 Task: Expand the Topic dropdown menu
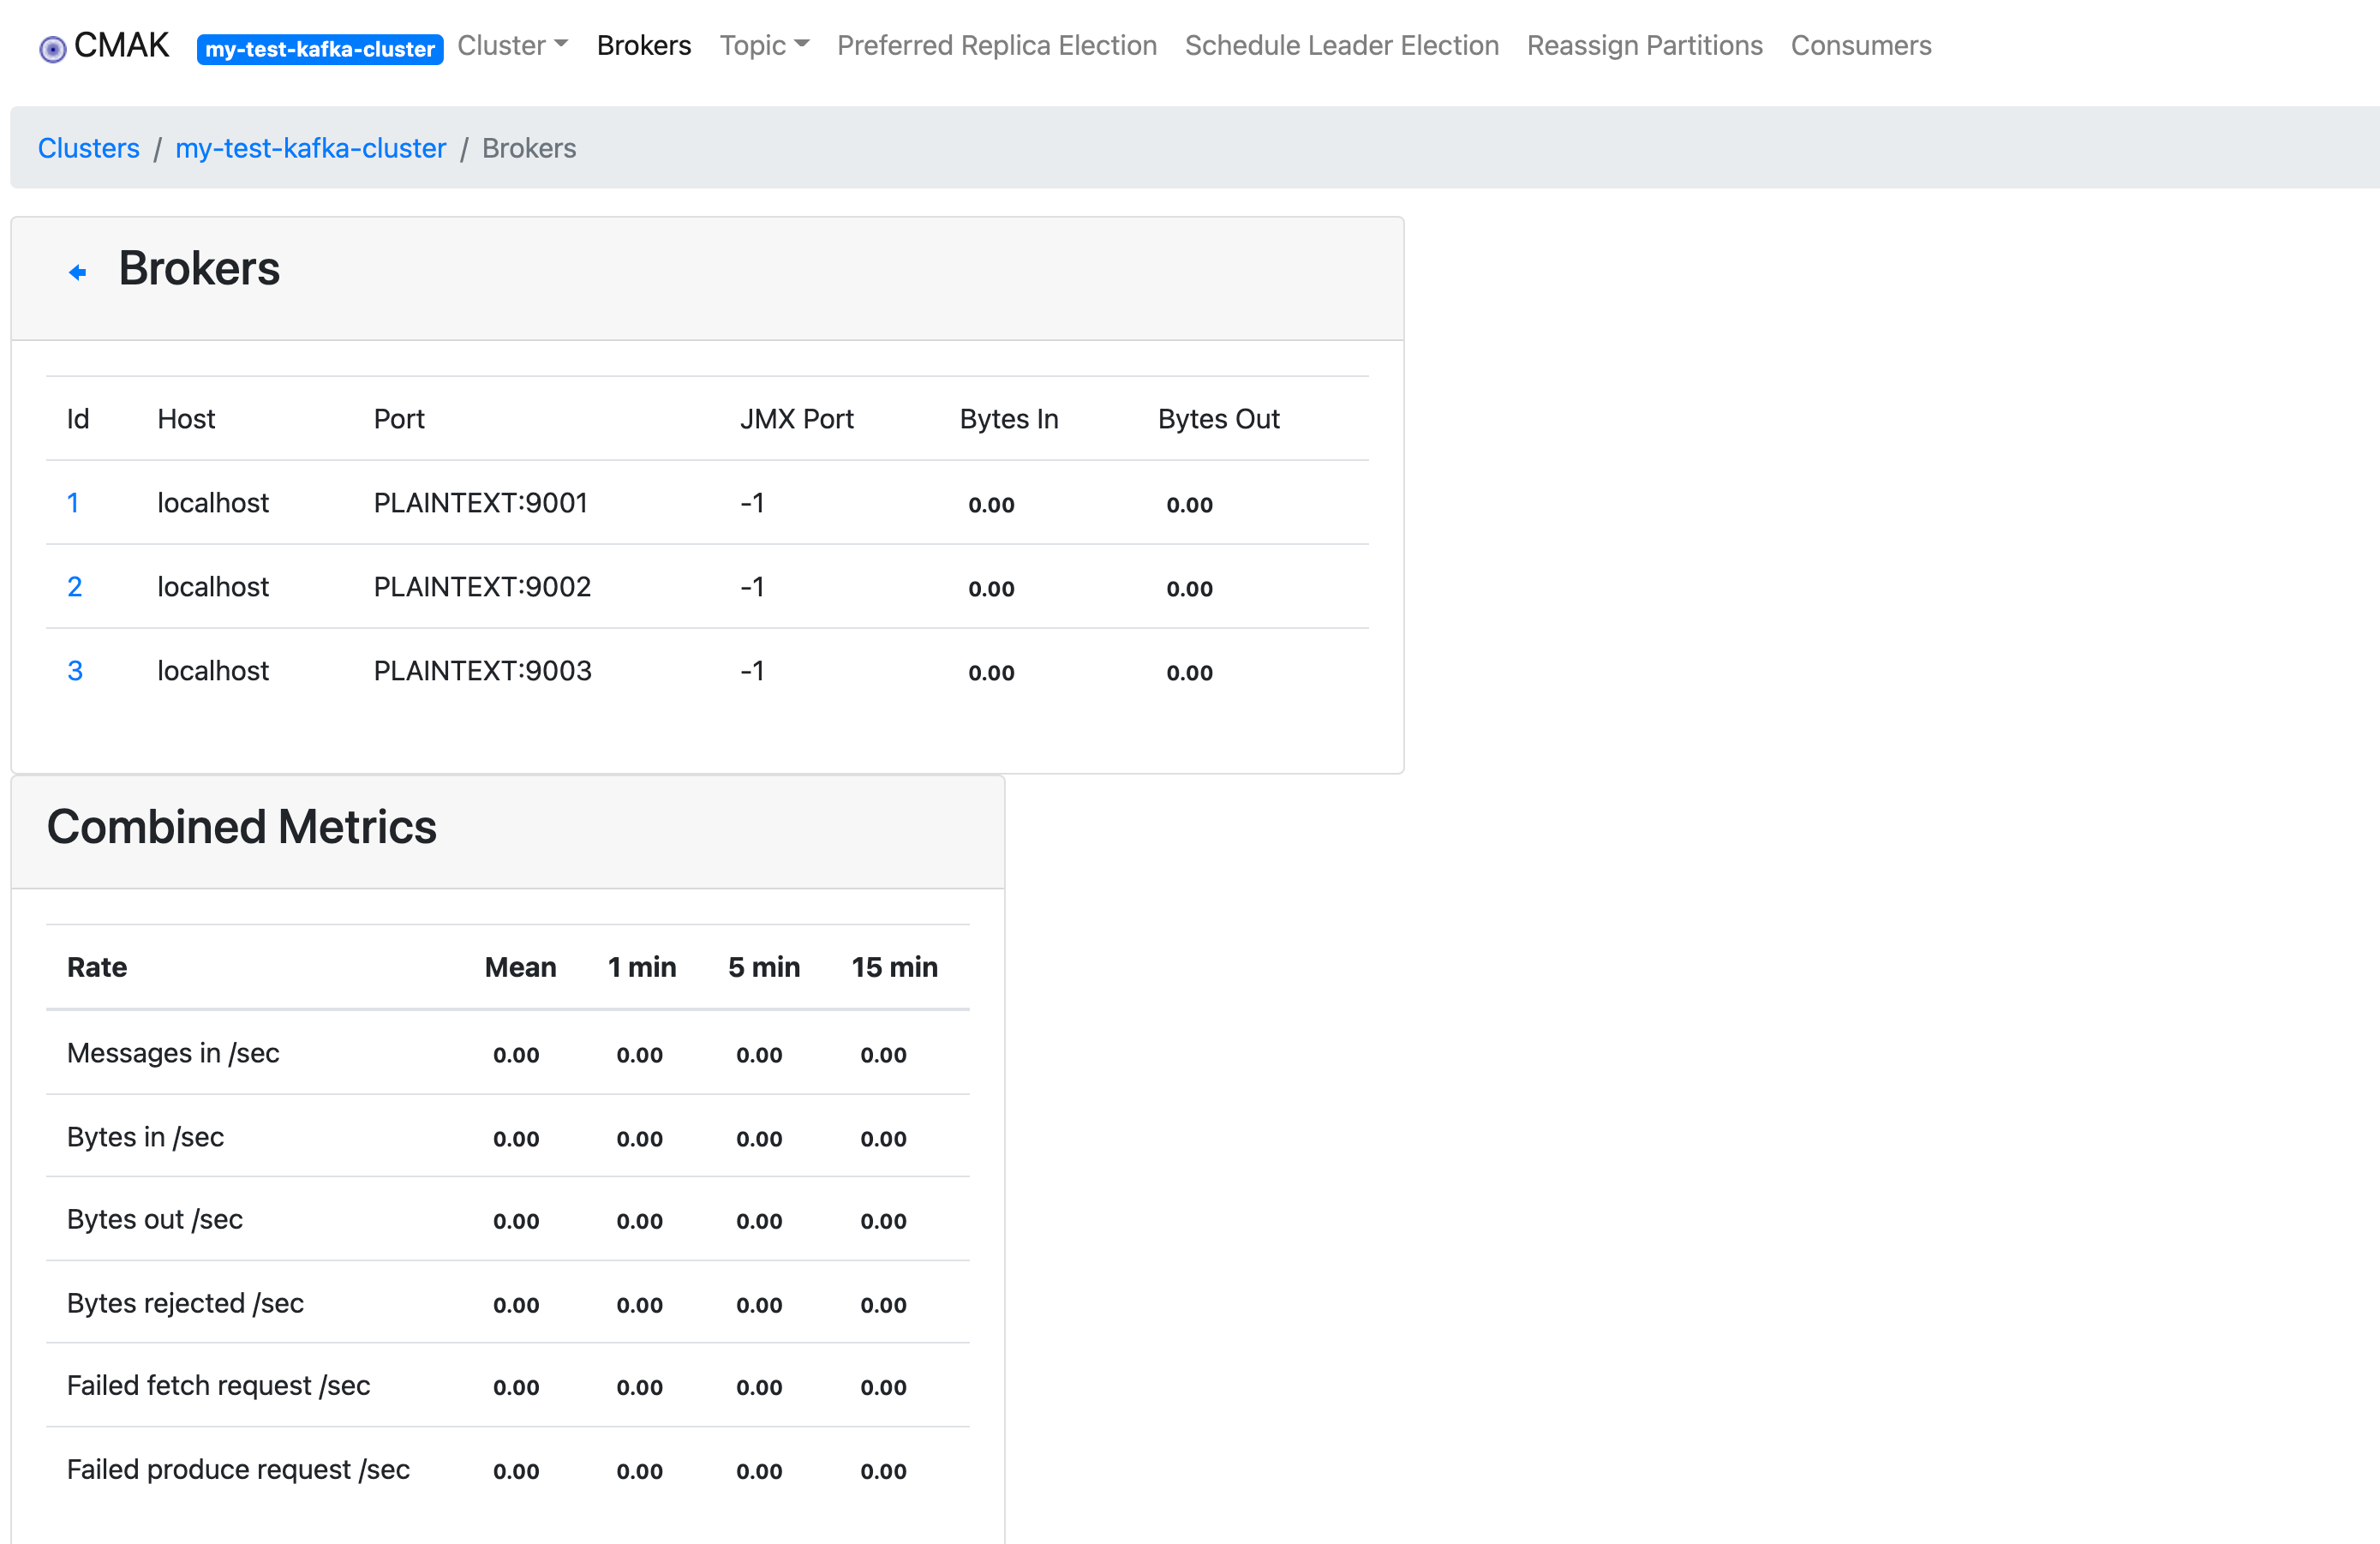tap(763, 45)
